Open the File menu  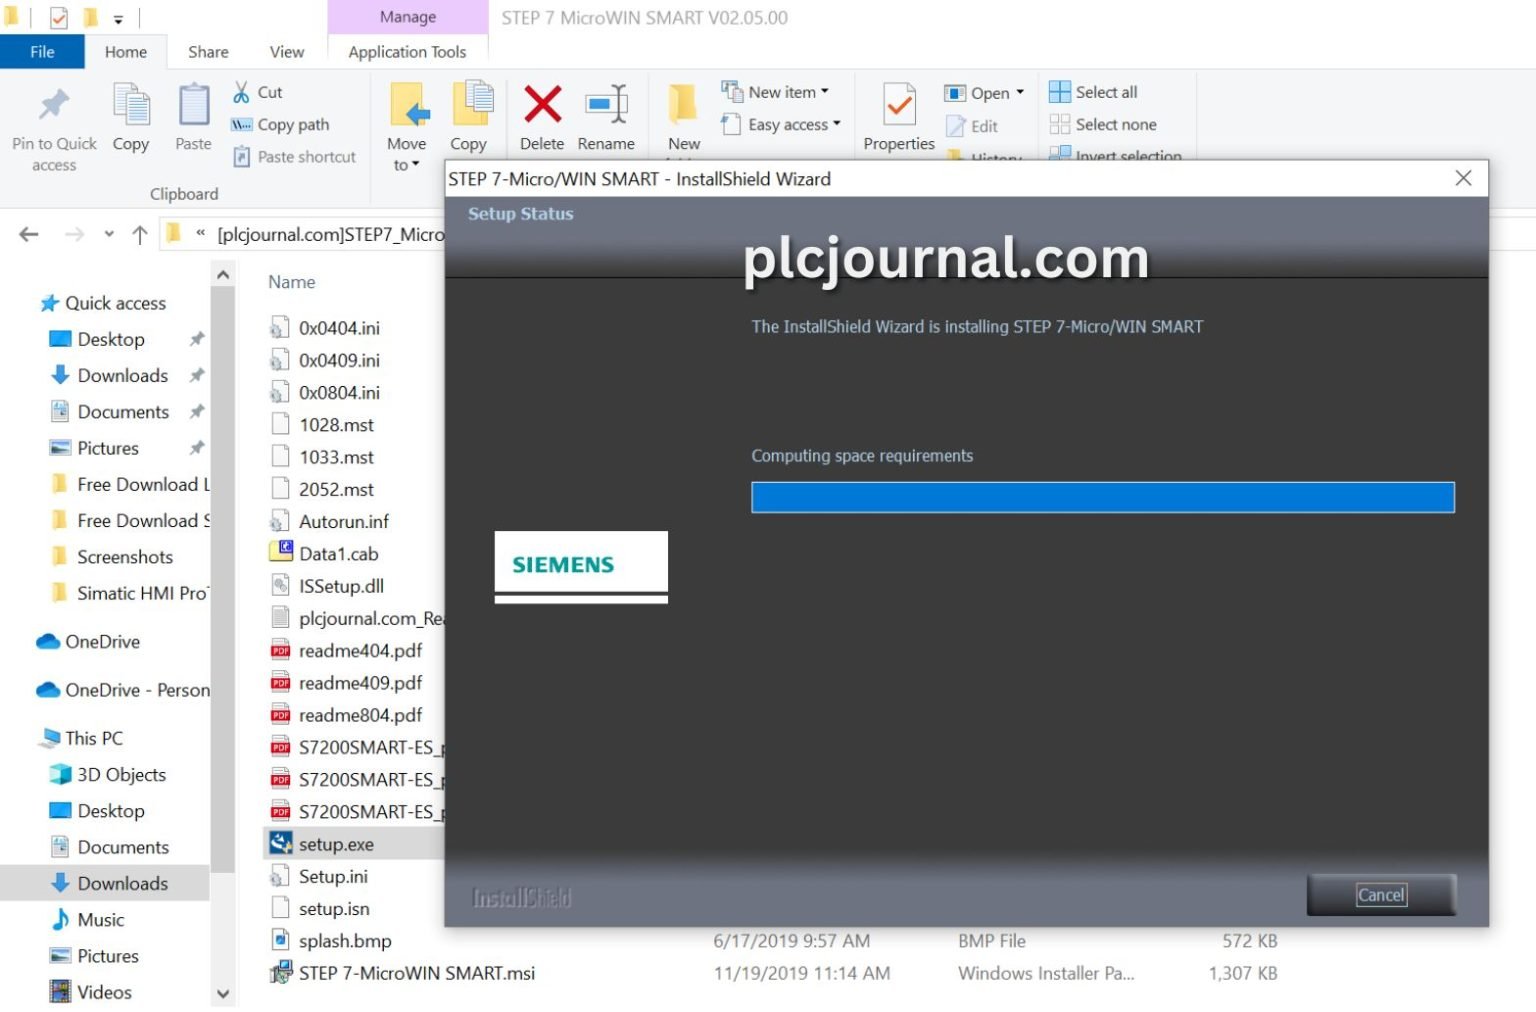[x=42, y=52]
